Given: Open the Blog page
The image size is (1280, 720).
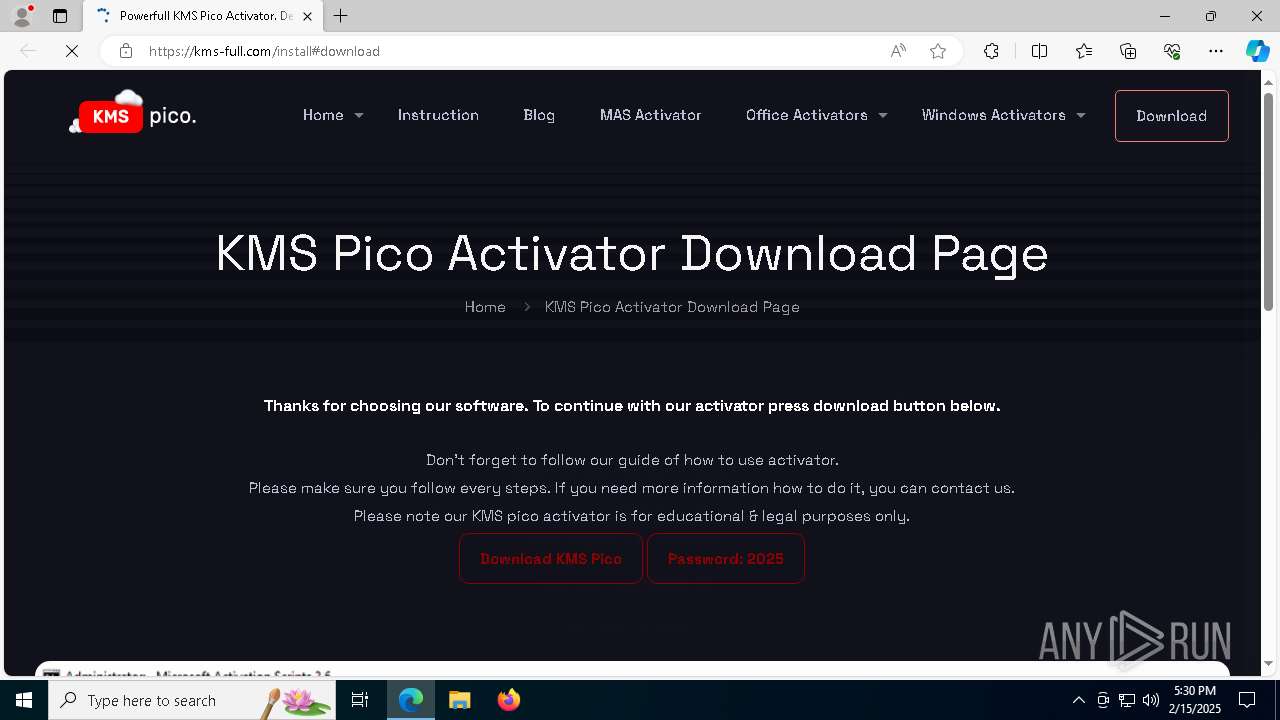Looking at the screenshot, I should pyautogui.click(x=539, y=115).
